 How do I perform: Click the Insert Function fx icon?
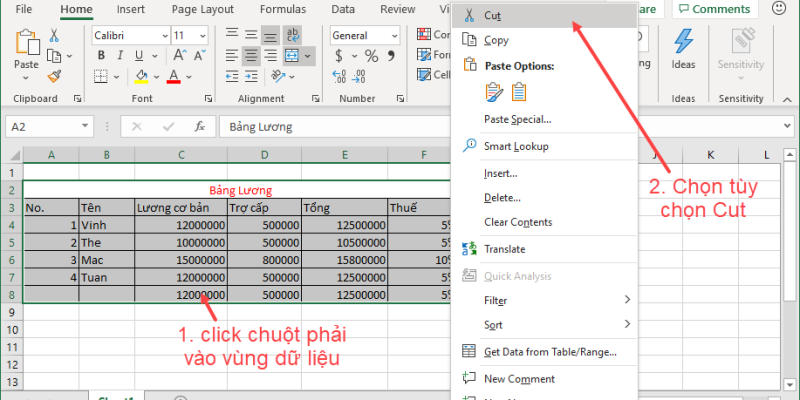tap(200, 127)
